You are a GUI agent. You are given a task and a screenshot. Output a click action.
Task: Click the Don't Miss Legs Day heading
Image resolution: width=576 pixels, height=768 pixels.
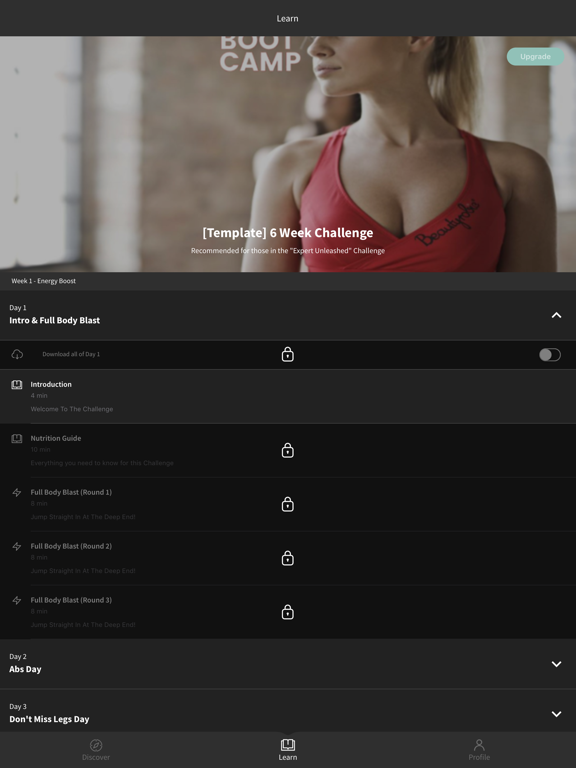coord(49,719)
